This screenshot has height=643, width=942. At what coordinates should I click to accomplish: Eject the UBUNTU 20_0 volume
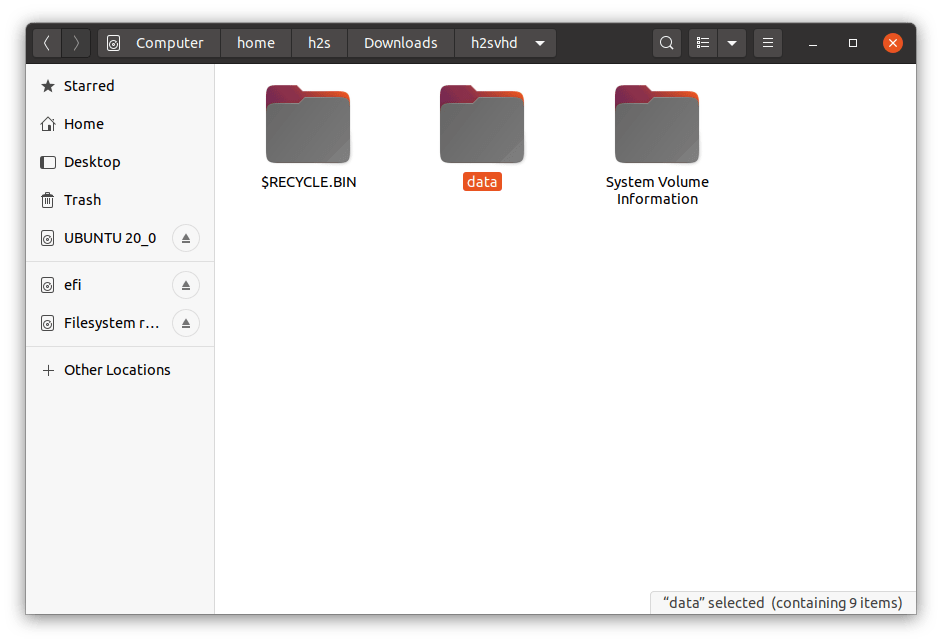(x=185, y=238)
